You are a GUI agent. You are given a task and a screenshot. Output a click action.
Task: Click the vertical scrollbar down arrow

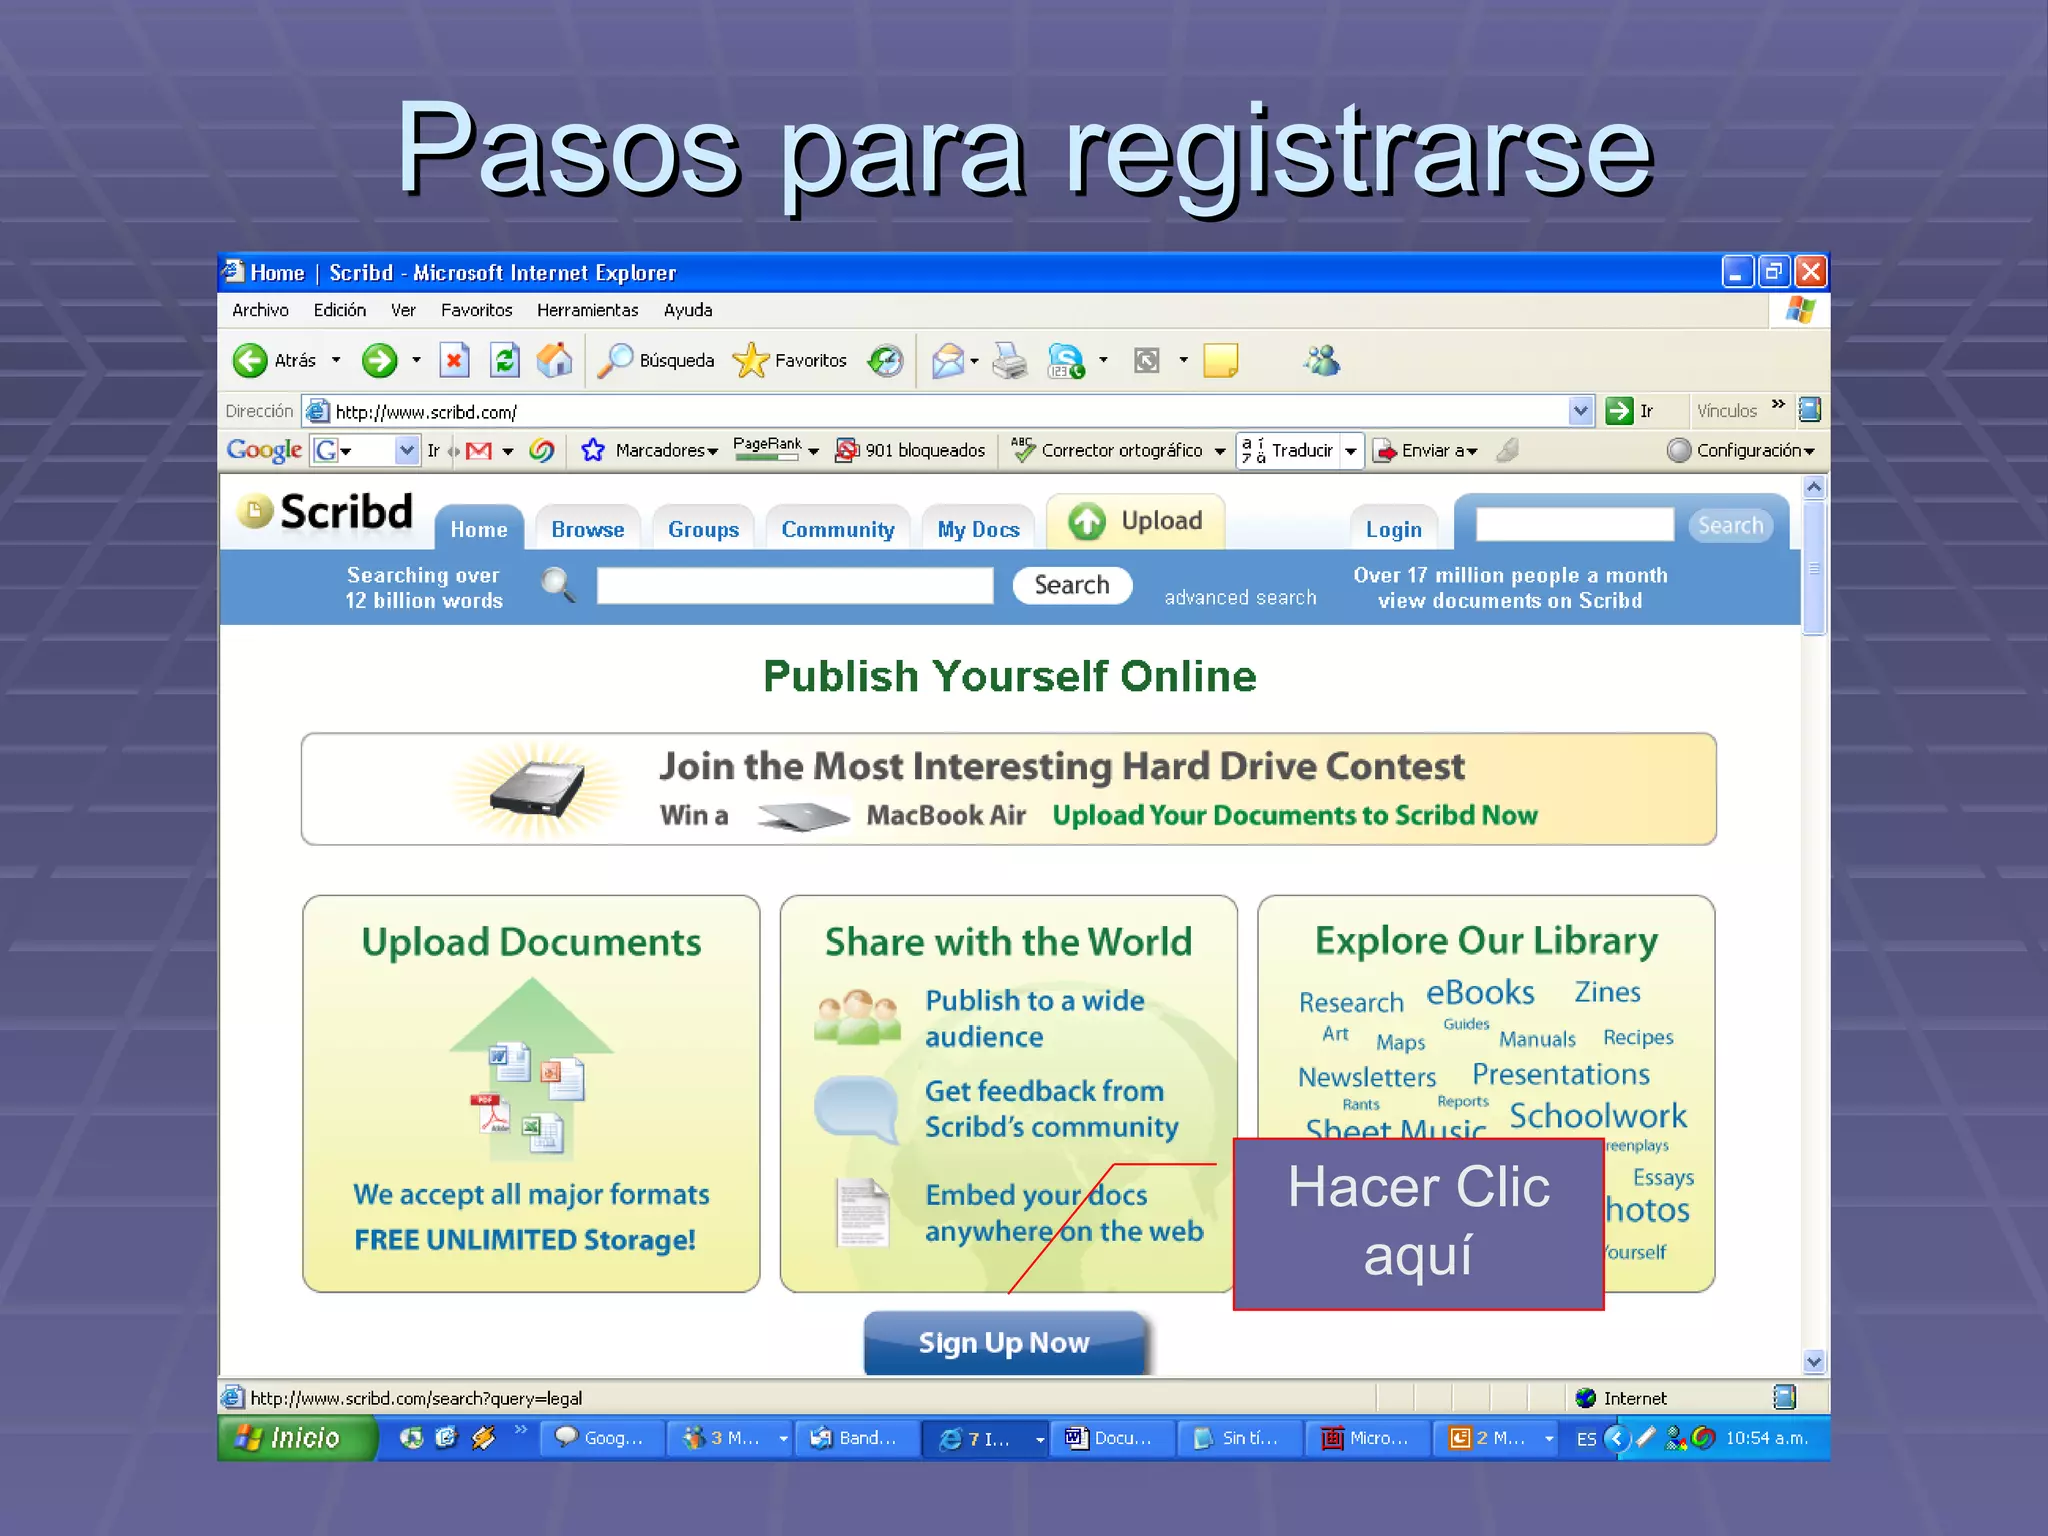click(x=1815, y=1360)
